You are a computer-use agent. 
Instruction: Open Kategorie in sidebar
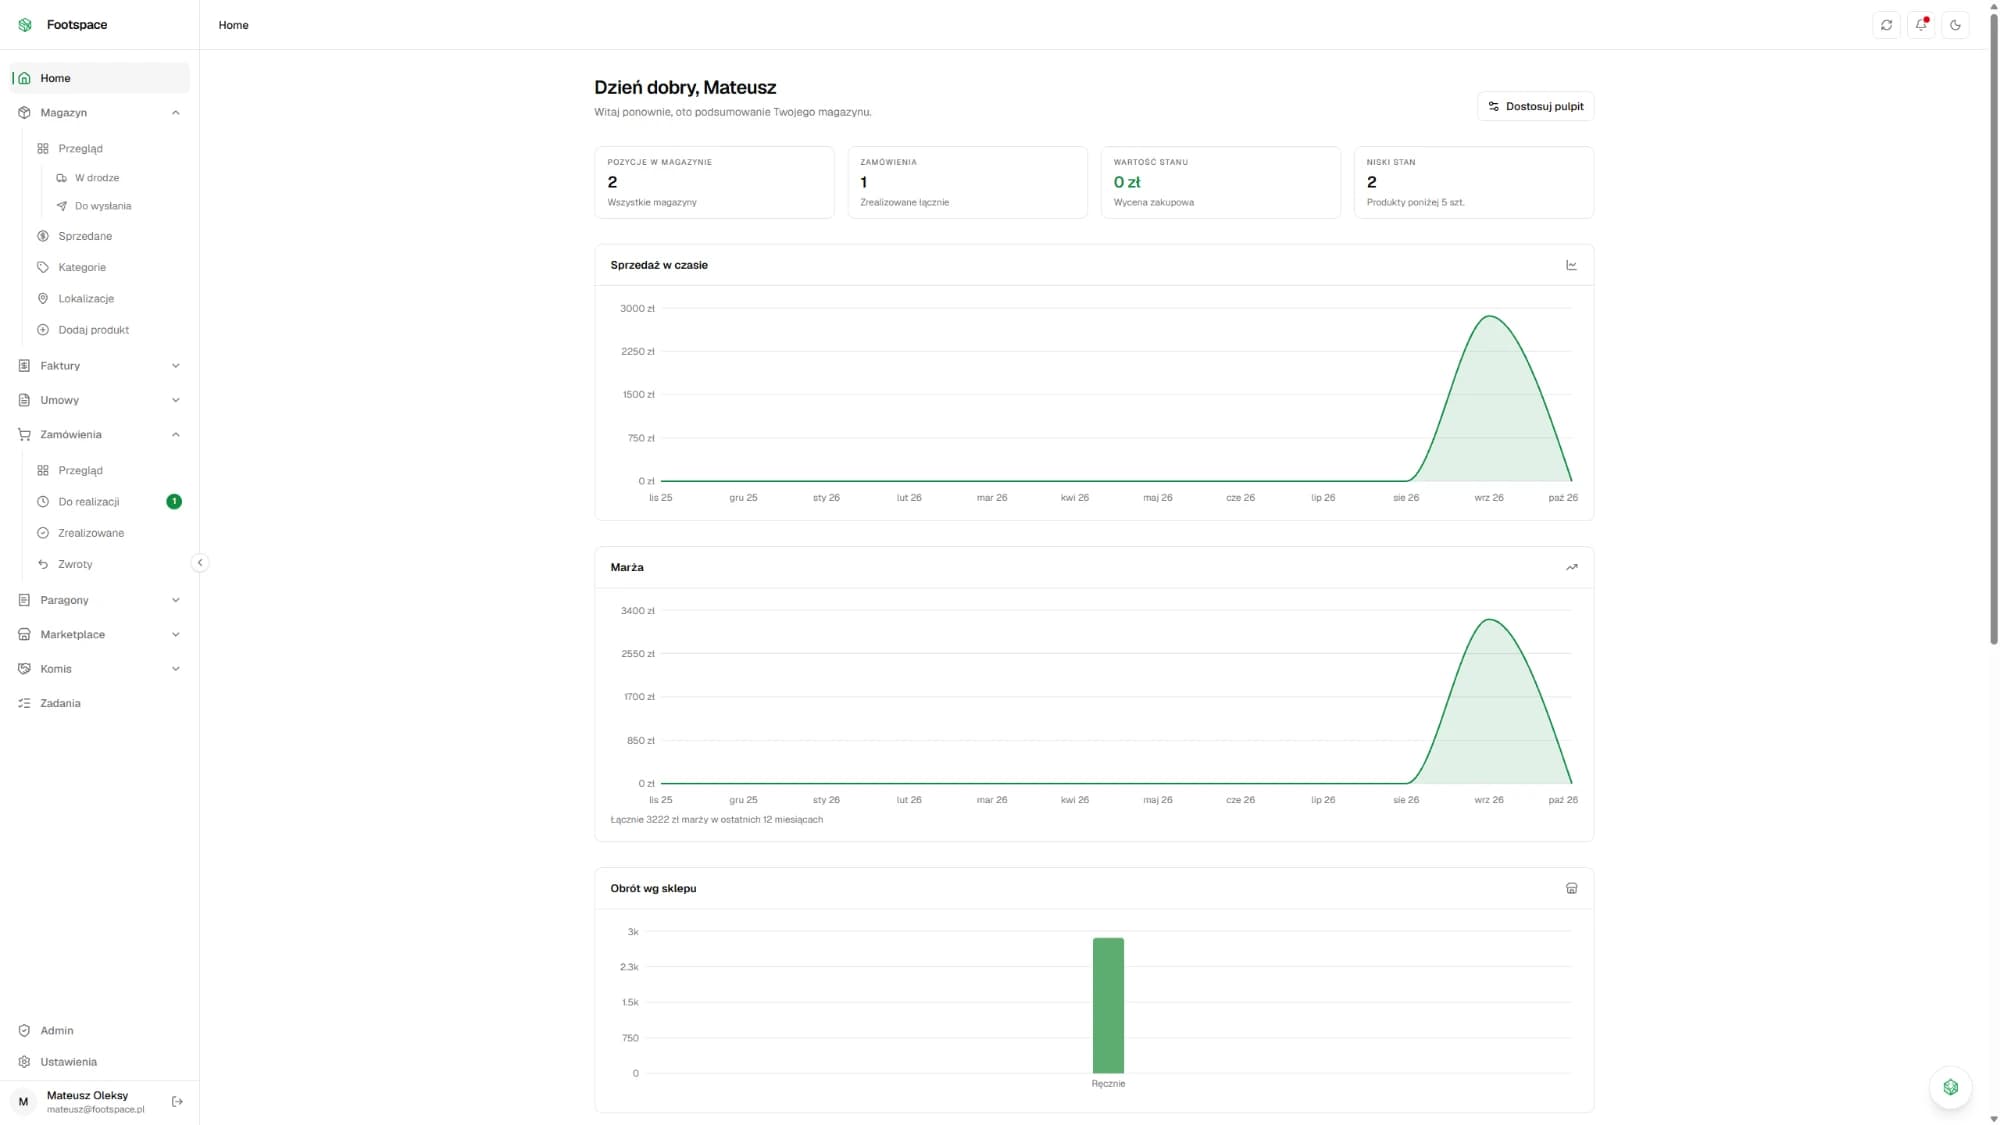108,267
